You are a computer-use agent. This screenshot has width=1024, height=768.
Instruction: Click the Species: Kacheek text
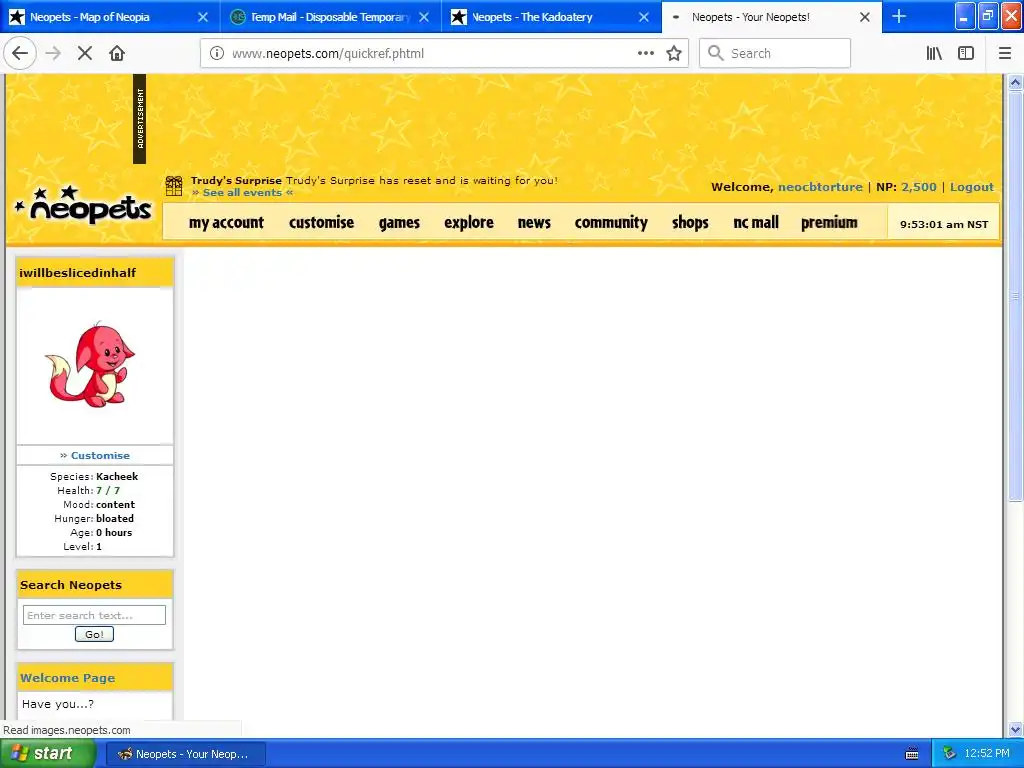(x=94, y=477)
